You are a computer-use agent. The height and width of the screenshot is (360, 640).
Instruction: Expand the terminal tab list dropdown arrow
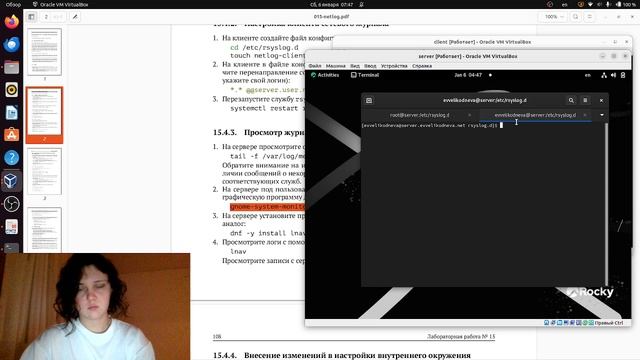coord(602,115)
